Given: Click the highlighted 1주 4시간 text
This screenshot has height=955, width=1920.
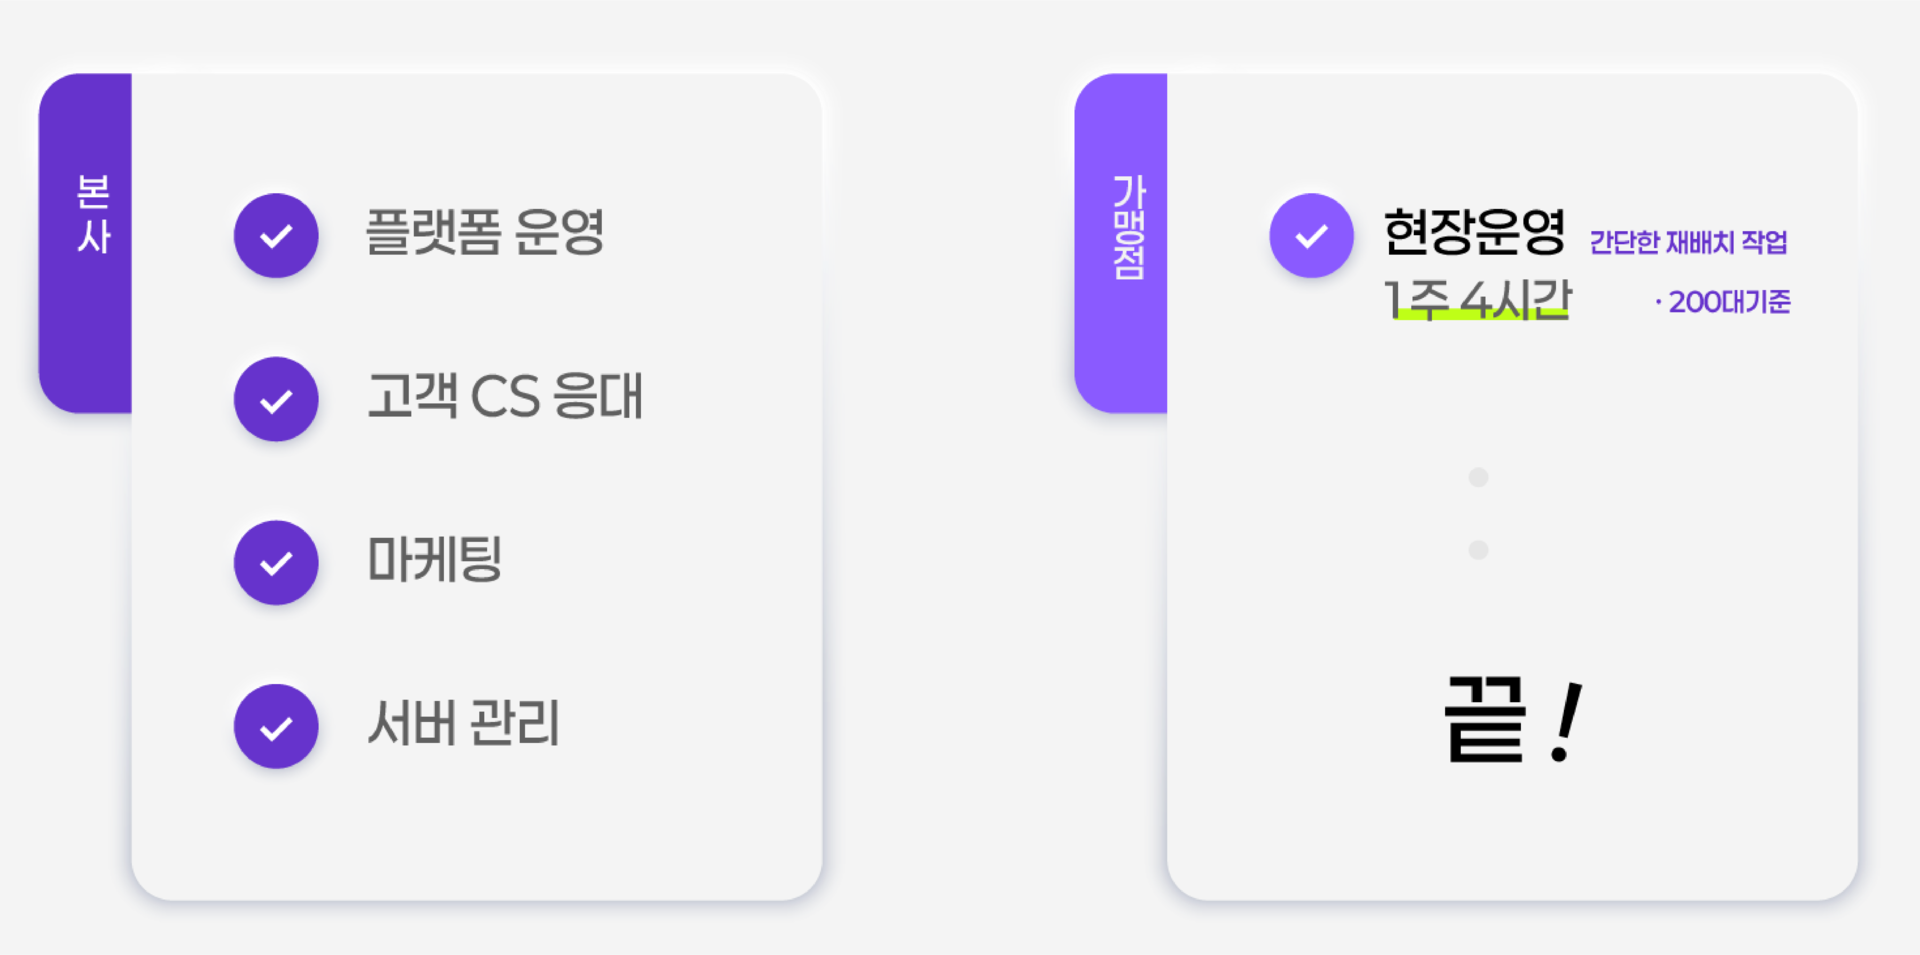Looking at the screenshot, I should (x=1477, y=299).
